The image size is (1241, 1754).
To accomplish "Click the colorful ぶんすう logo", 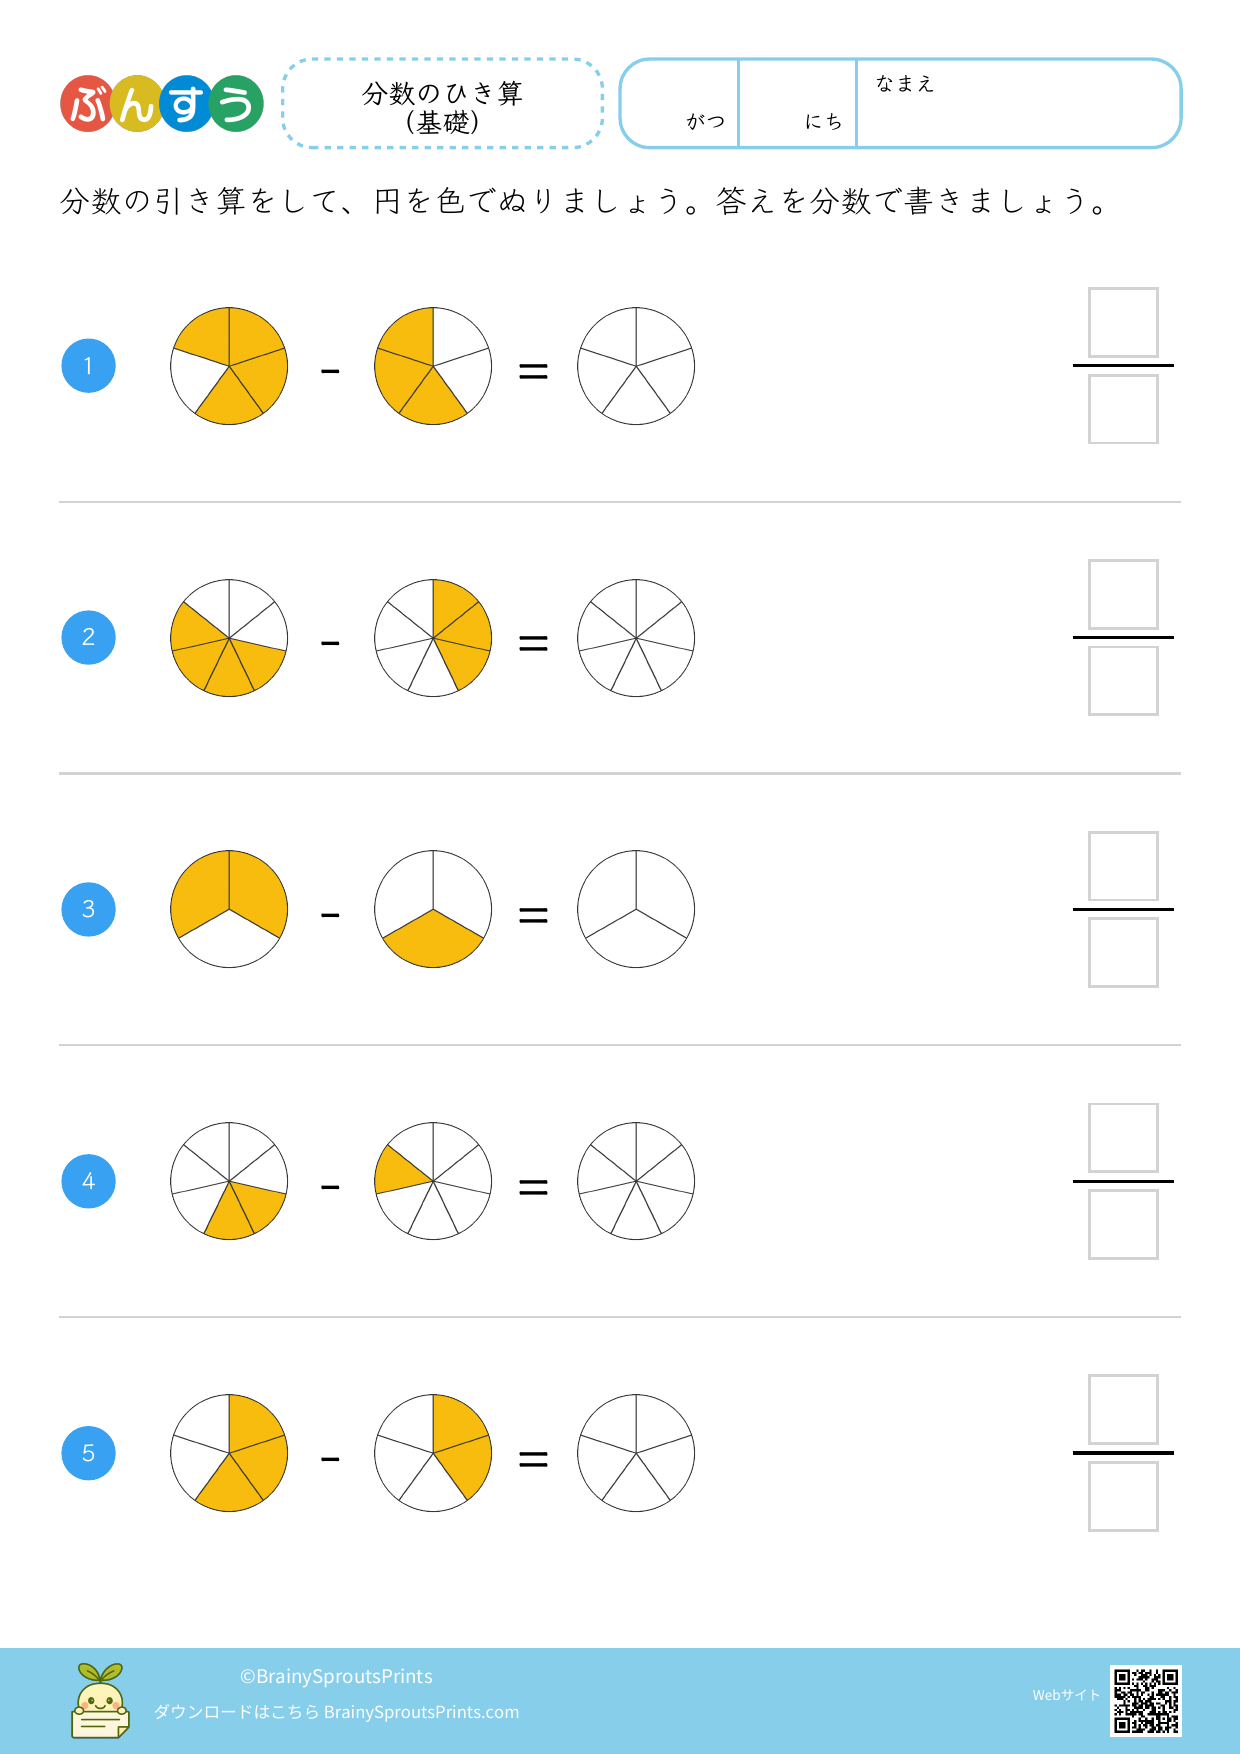I will click(162, 104).
